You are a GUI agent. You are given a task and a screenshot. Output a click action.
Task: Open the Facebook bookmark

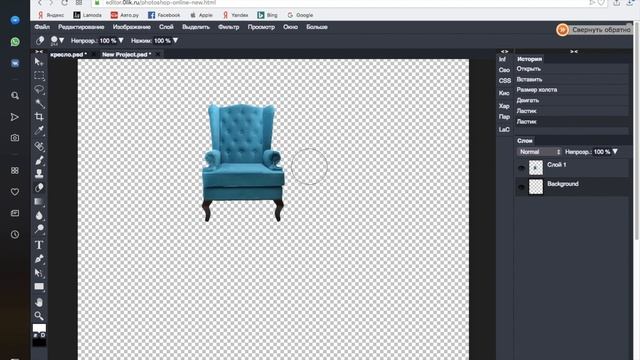pos(164,15)
